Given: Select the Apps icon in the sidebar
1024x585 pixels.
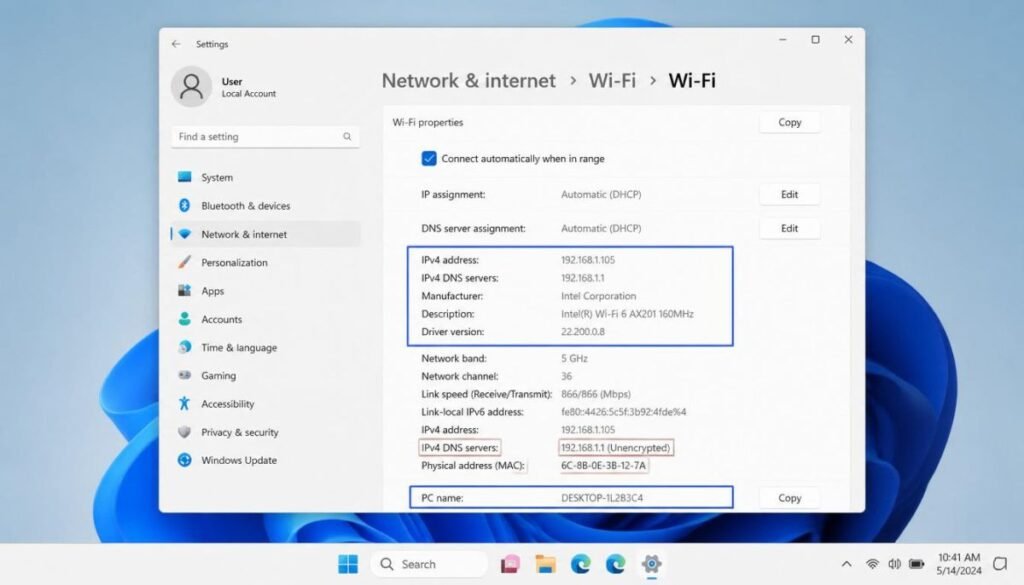Looking at the screenshot, I should [x=185, y=291].
